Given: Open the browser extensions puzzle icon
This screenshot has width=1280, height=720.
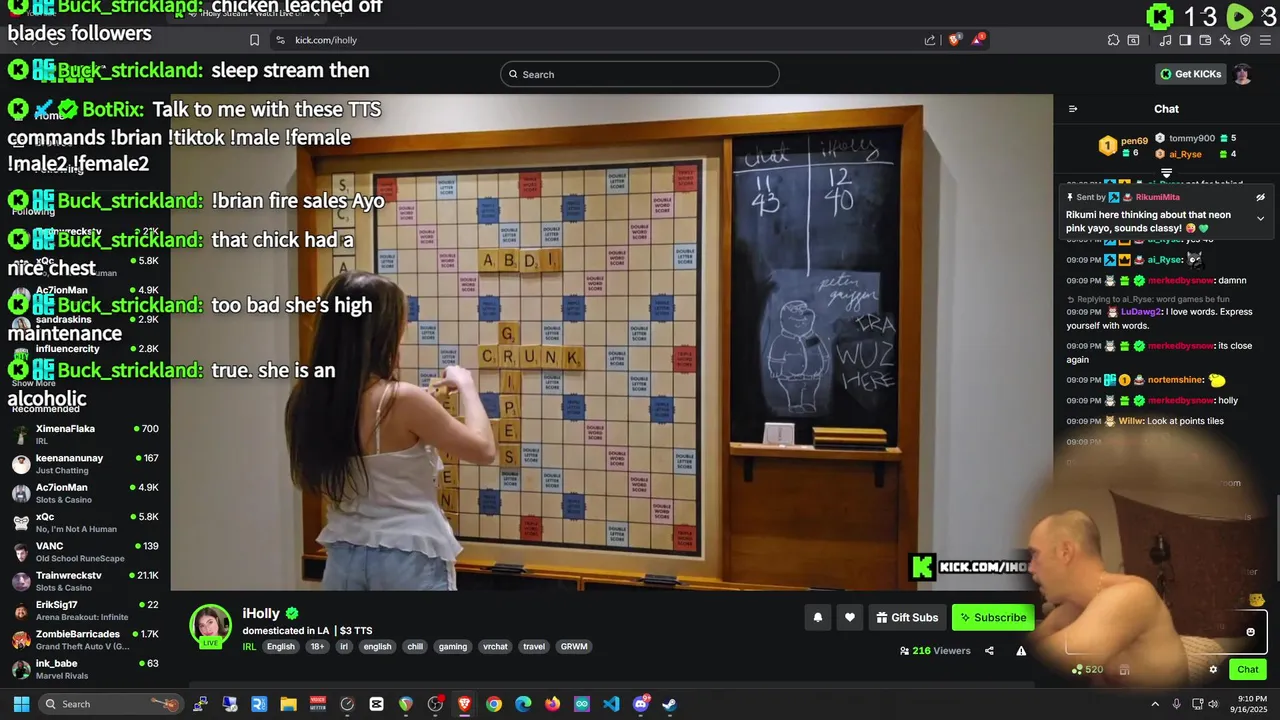Looking at the screenshot, I should pyautogui.click(x=1113, y=40).
